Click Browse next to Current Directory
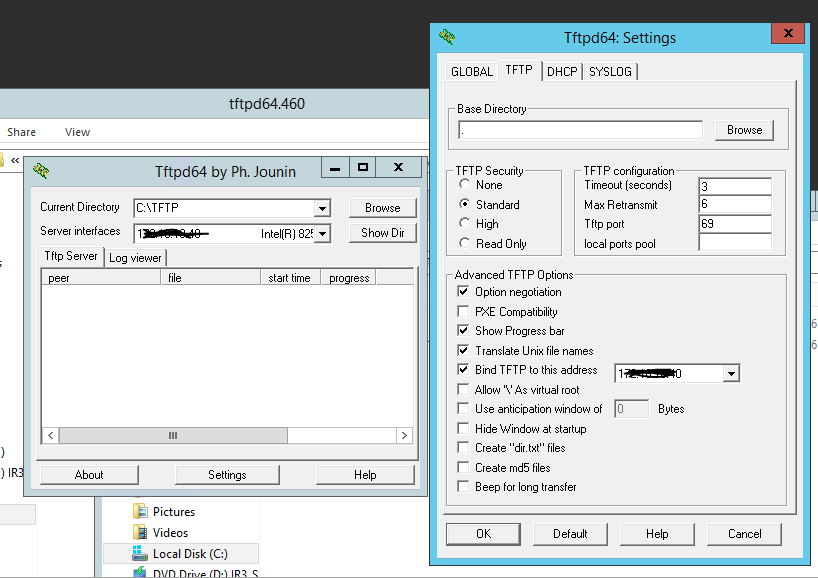Image resolution: width=818 pixels, height=578 pixels. tap(382, 208)
